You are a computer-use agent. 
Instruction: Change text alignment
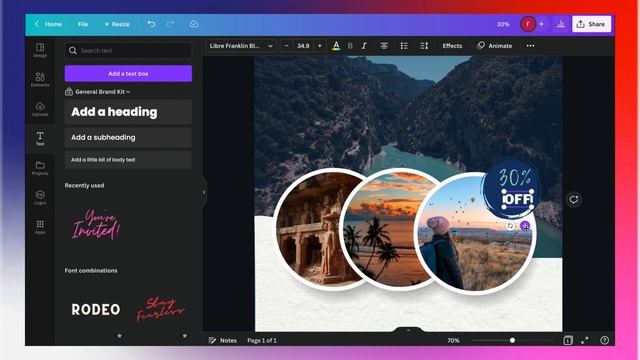pos(384,46)
